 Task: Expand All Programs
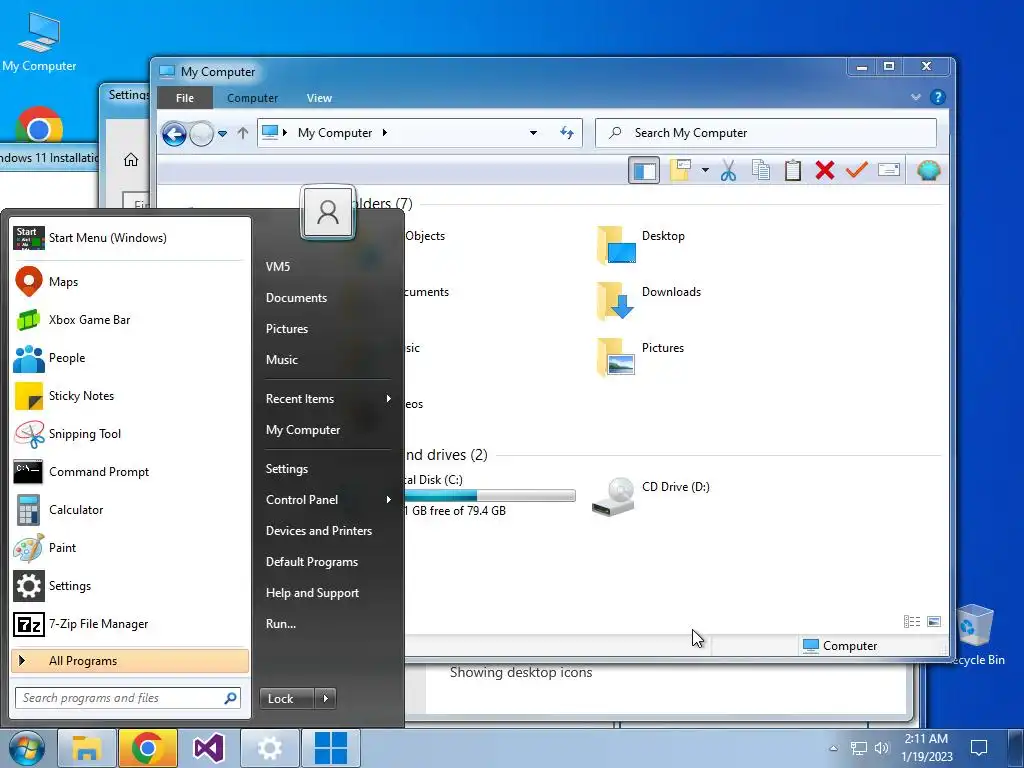pos(130,661)
